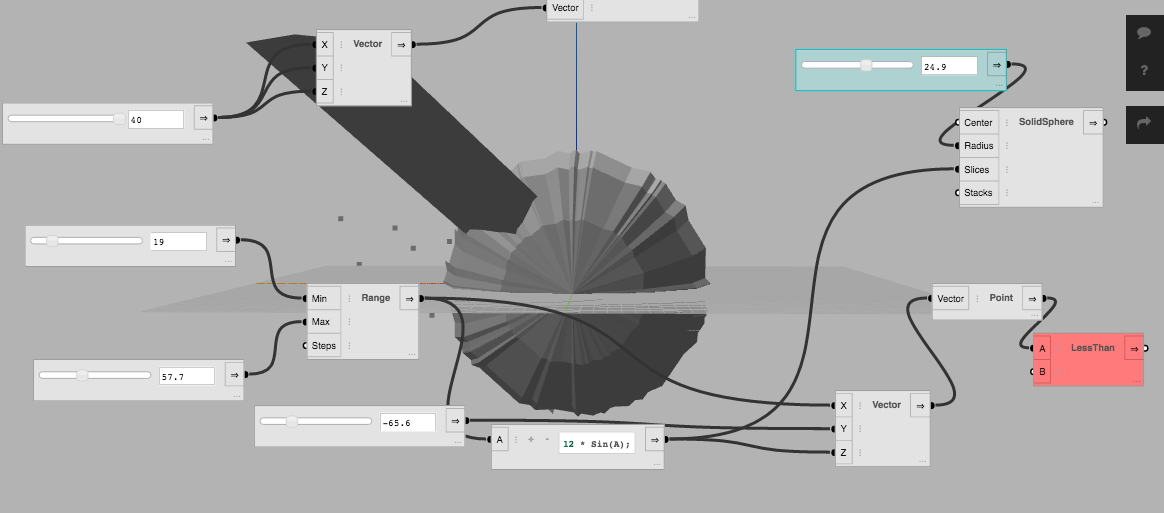This screenshot has height=513, width=1164.
Task: Select the Max port on Range node
Action: click(324, 322)
